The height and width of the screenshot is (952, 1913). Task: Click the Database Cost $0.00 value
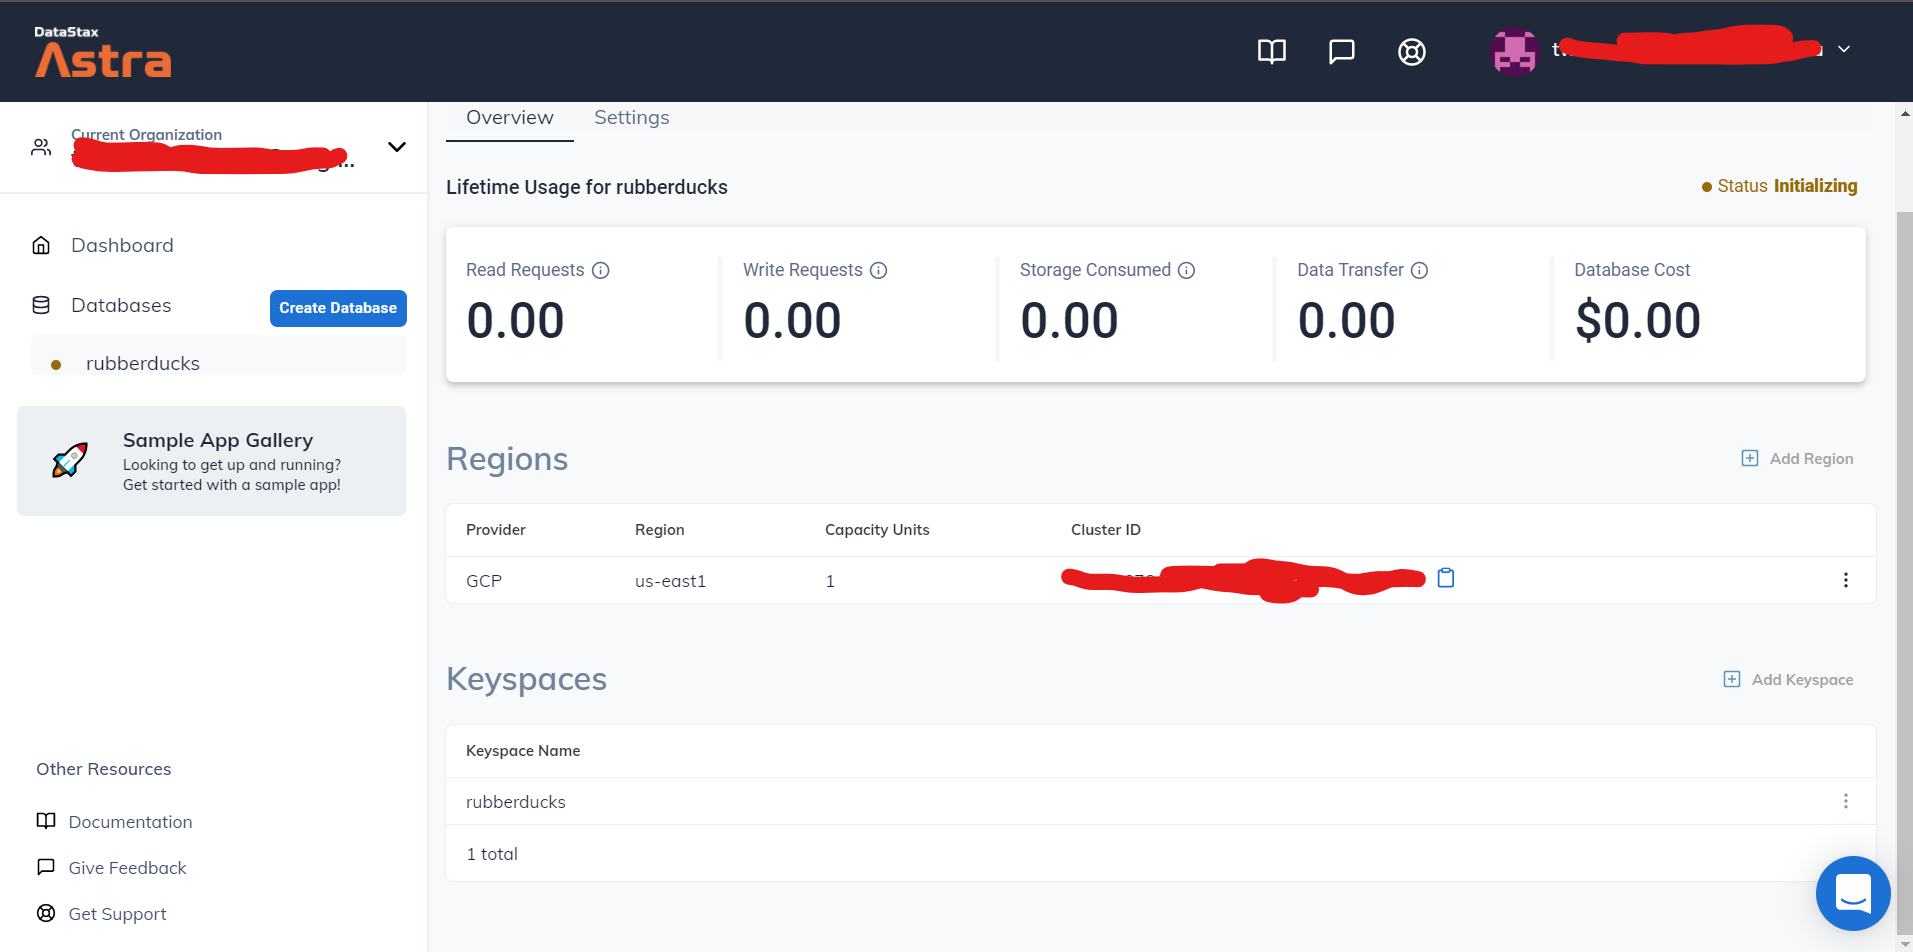[x=1638, y=321]
